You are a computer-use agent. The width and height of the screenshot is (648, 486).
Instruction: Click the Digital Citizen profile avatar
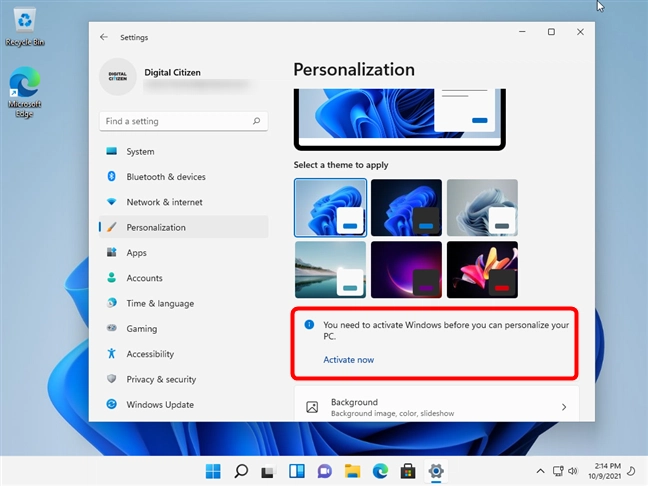pyautogui.click(x=118, y=77)
